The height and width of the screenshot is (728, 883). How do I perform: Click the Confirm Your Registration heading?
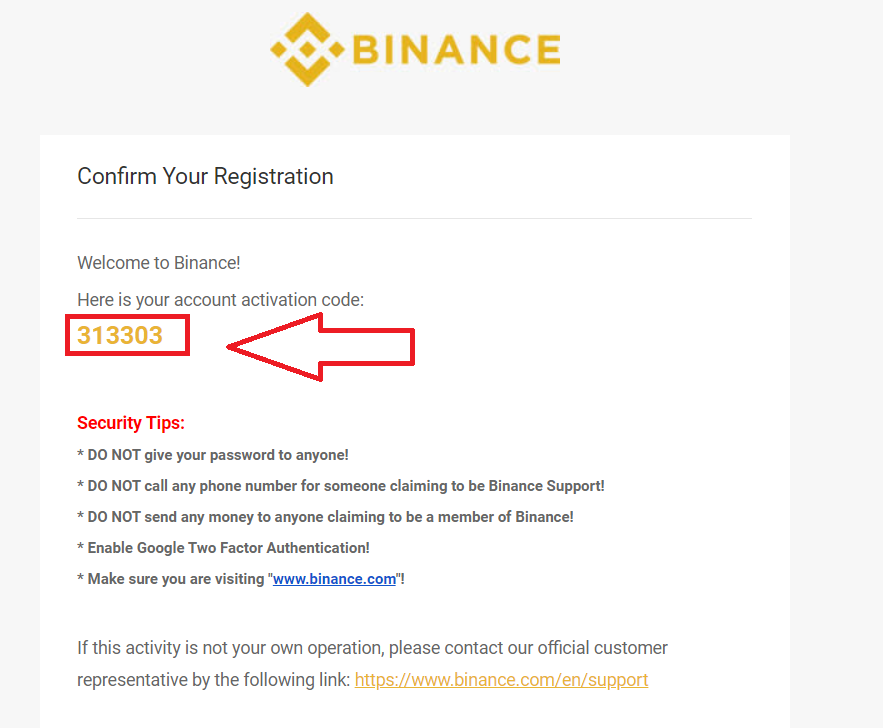click(x=205, y=177)
